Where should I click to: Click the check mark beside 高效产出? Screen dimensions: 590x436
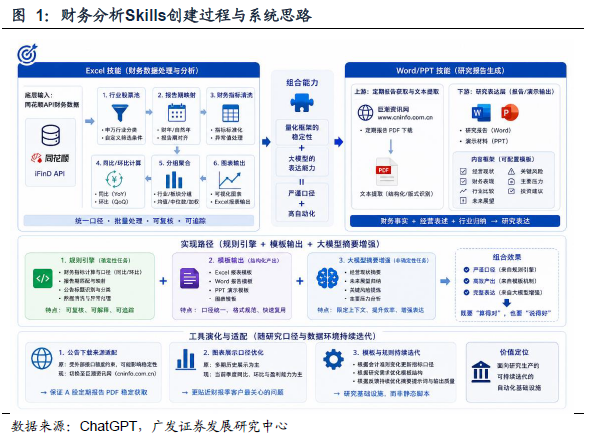(x=466, y=281)
